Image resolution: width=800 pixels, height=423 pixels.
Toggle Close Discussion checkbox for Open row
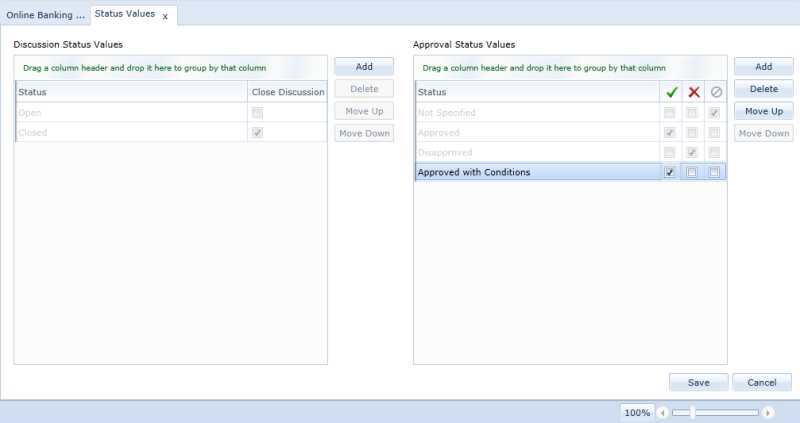tap(258, 112)
